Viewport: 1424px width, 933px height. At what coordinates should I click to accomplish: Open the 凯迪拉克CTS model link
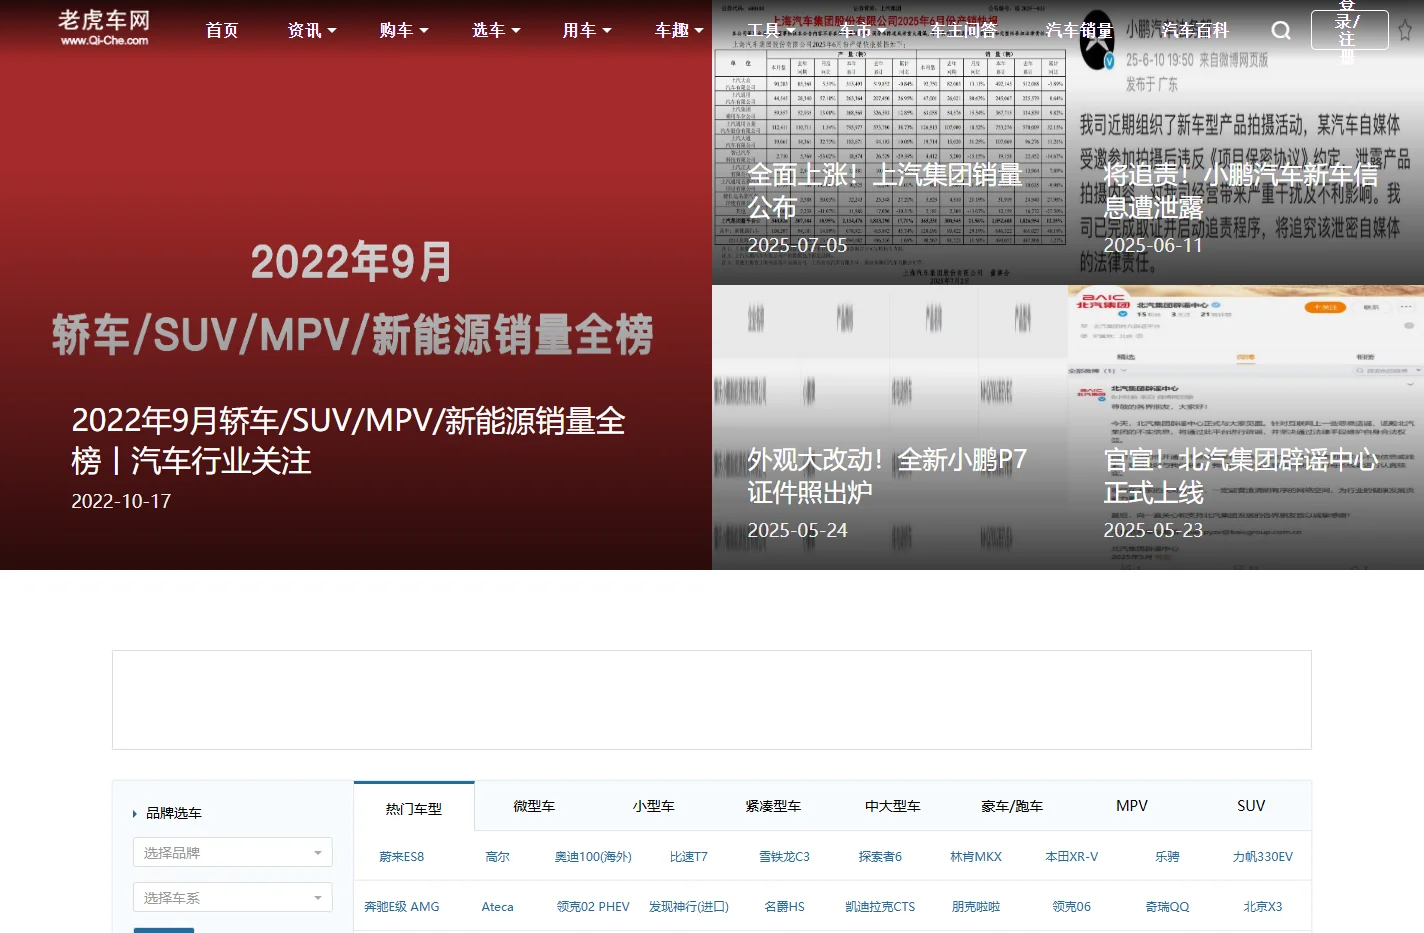(880, 907)
